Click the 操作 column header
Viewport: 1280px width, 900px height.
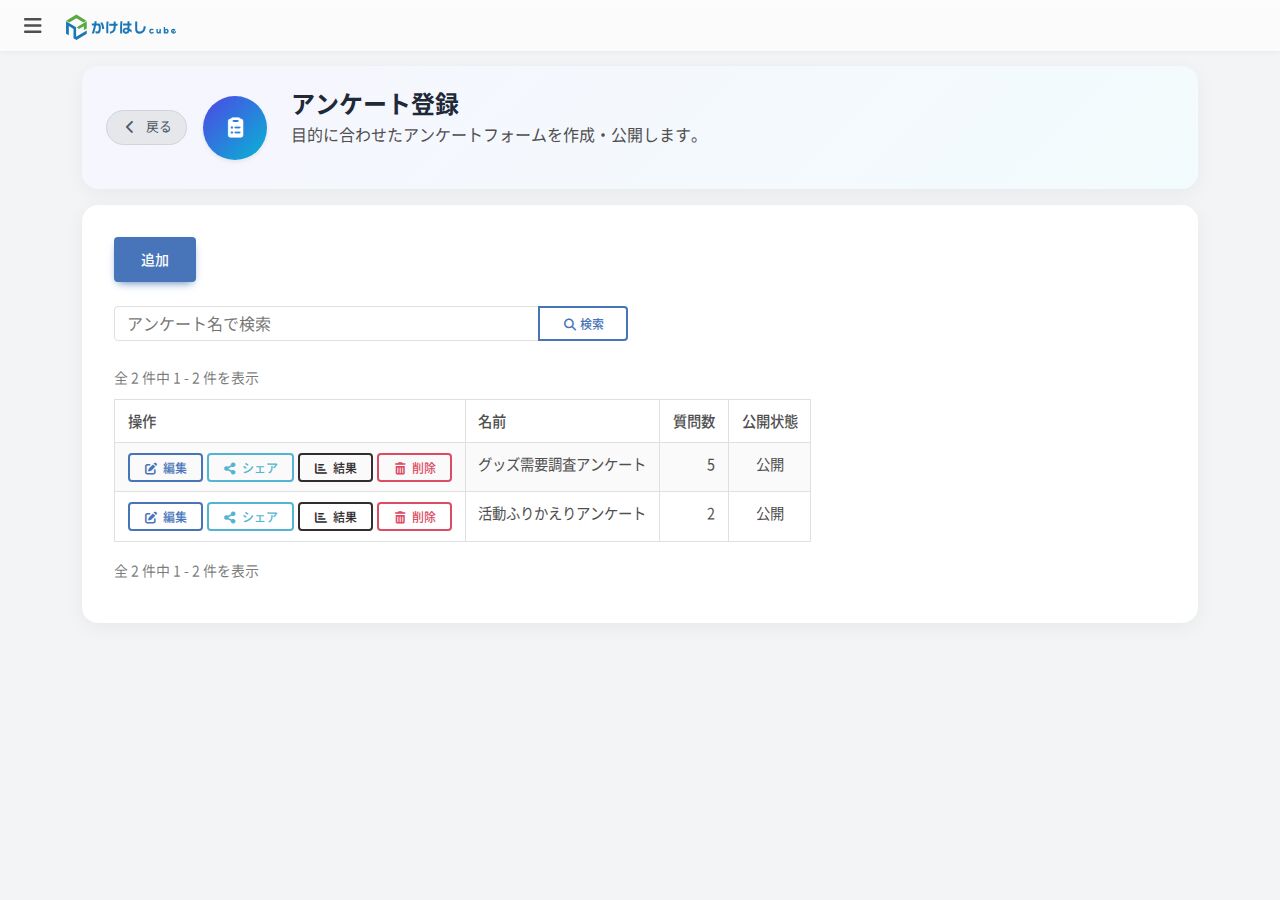click(x=290, y=421)
